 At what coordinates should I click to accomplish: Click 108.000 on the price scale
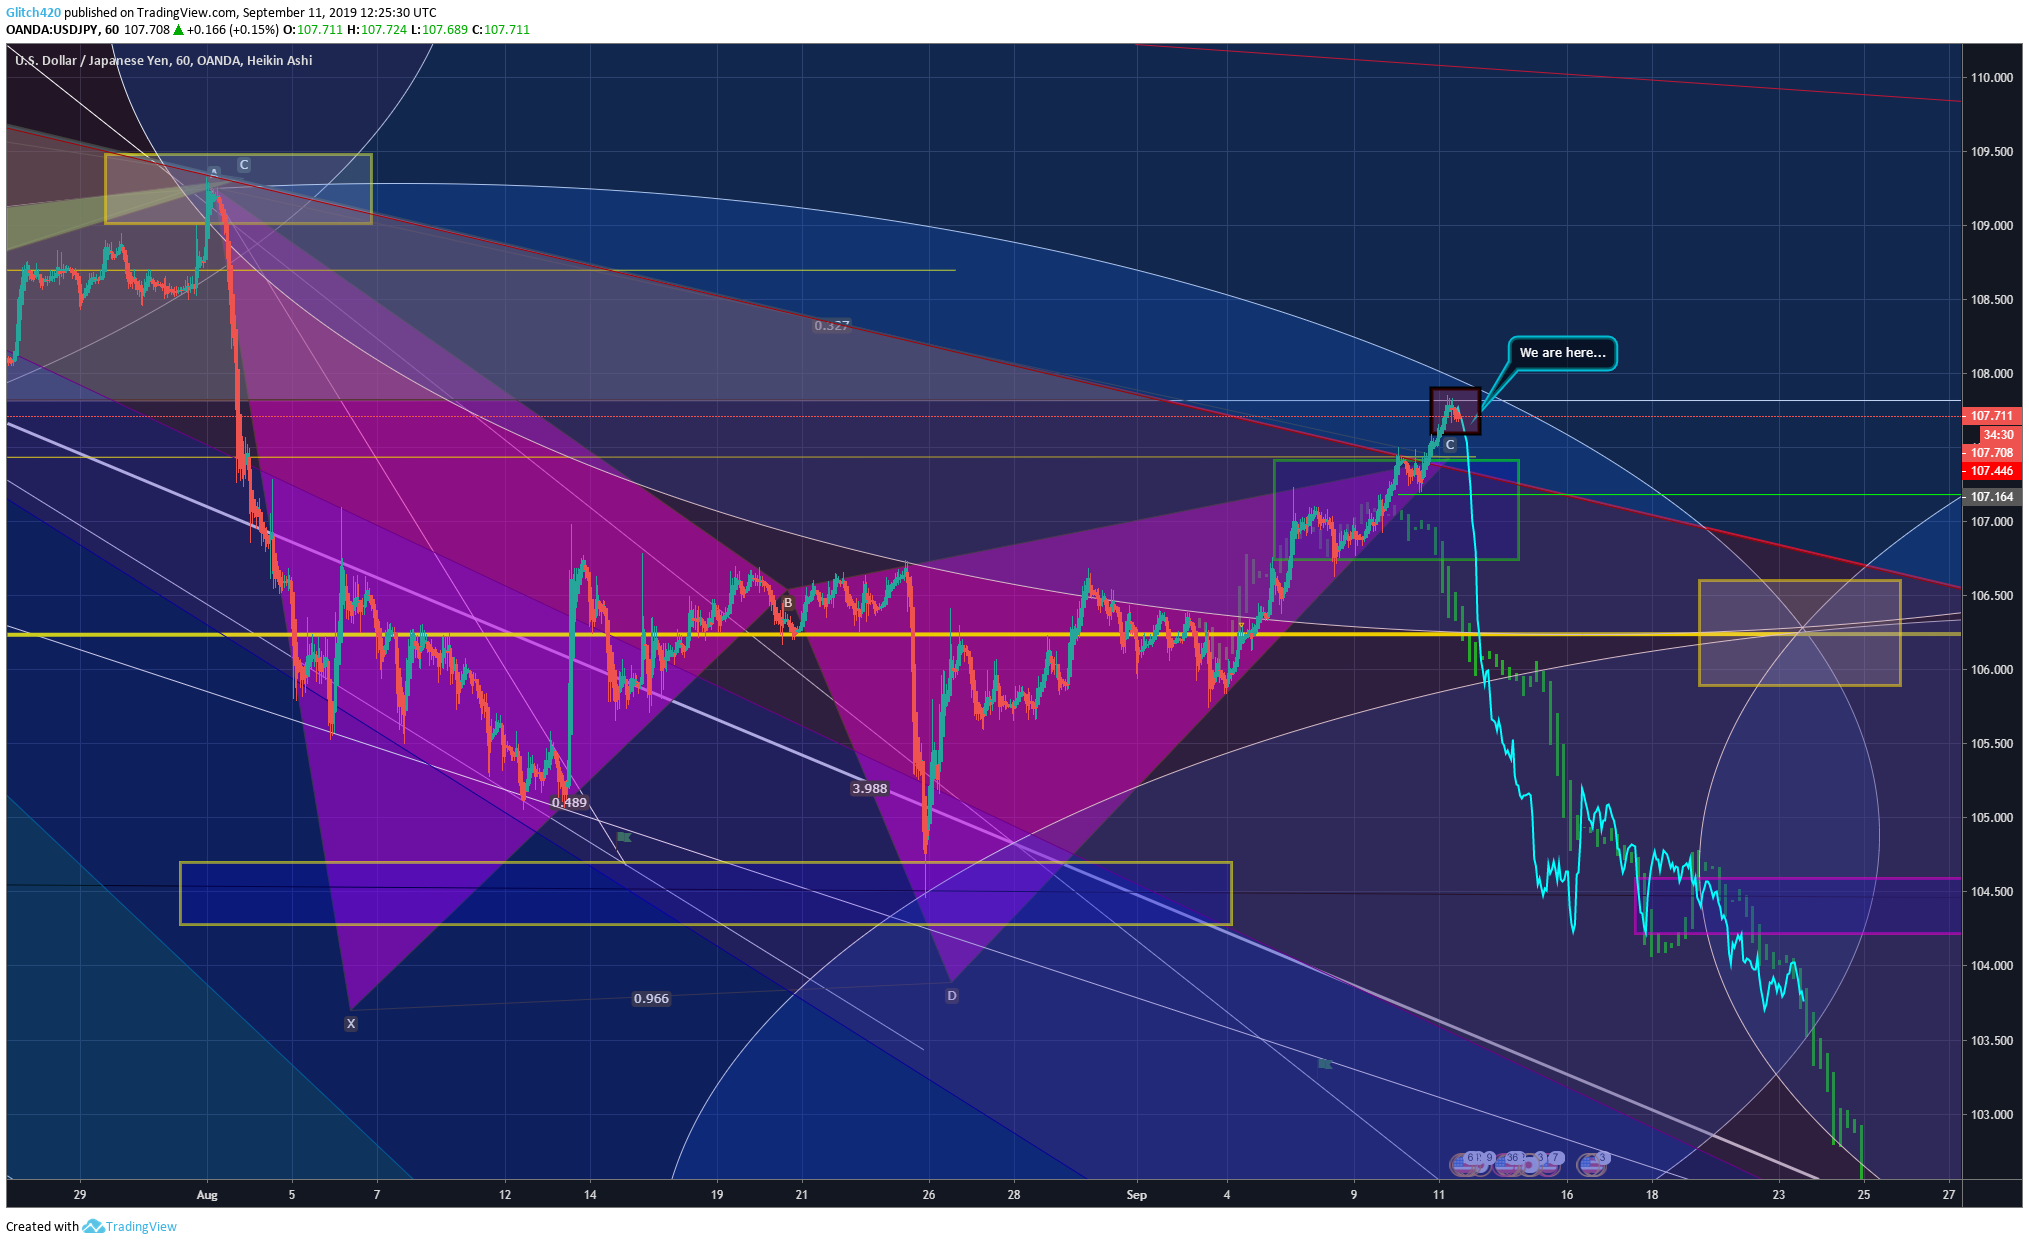1992,374
